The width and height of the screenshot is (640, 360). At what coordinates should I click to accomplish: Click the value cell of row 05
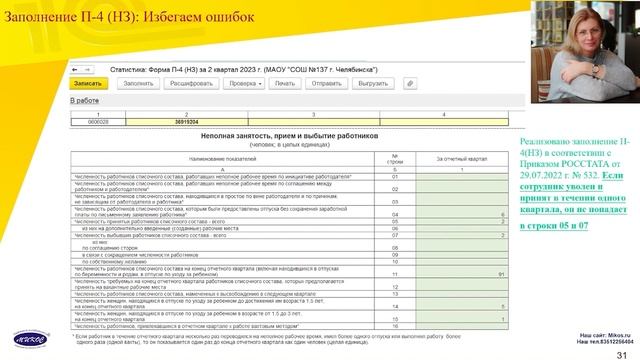point(462,222)
